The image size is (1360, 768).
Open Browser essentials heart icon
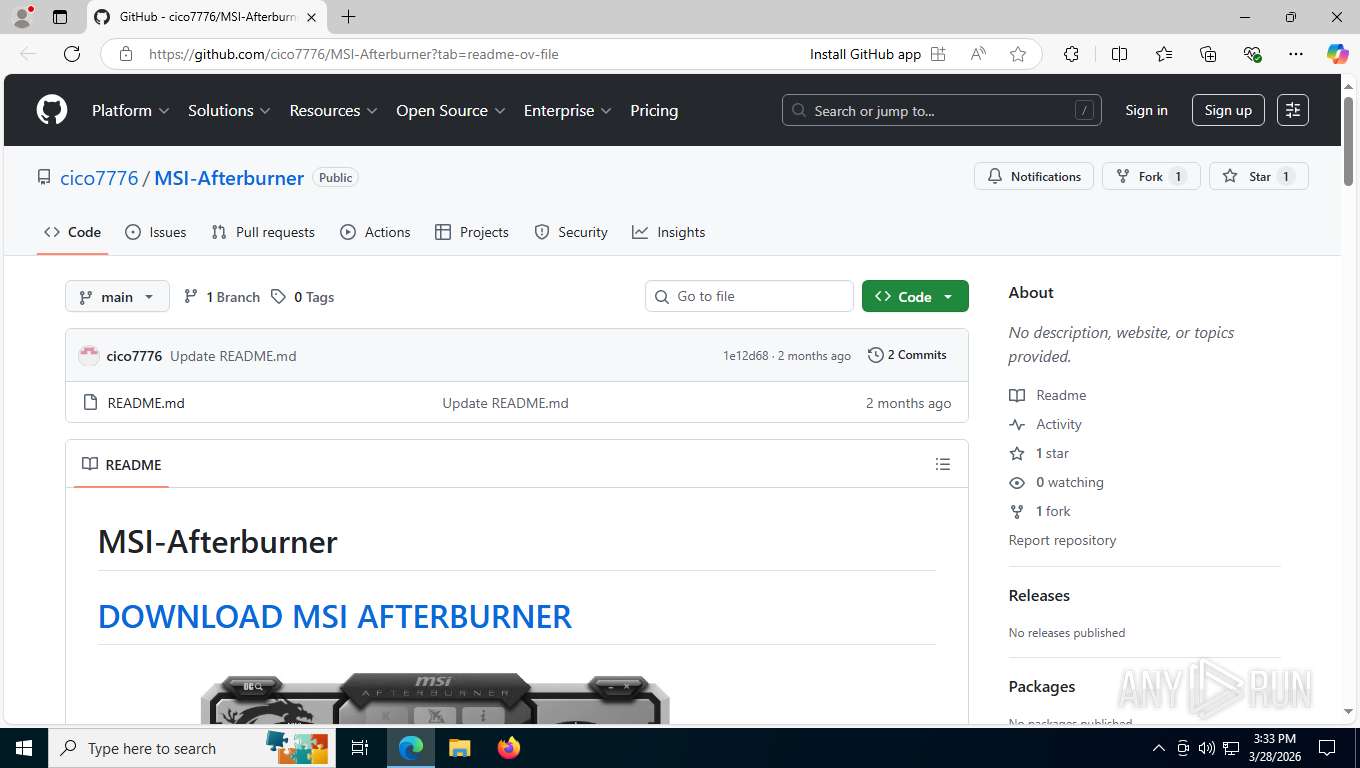coord(1252,54)
